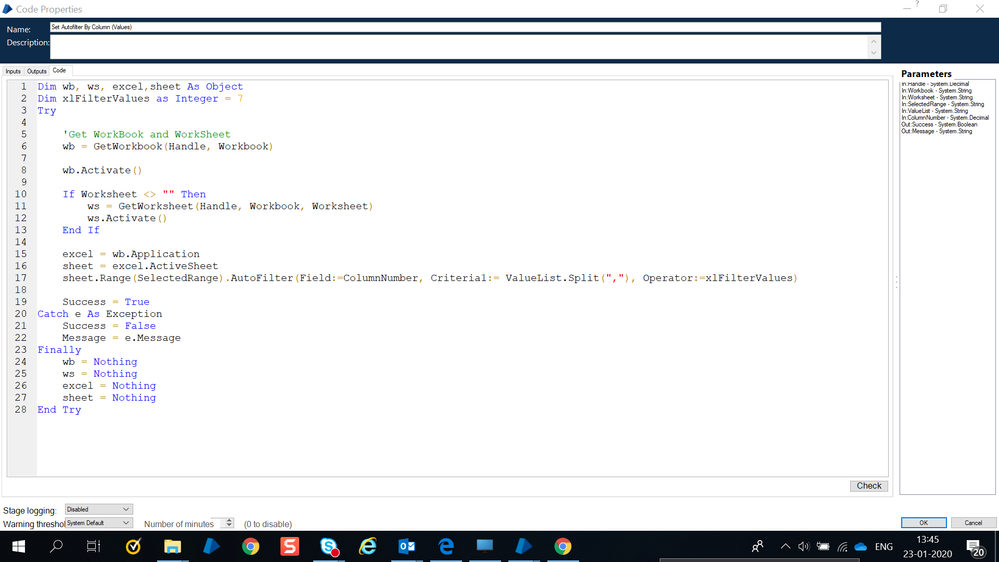Click the Cancel button
The height and width of the screenshot is (562, 999).
973,522
